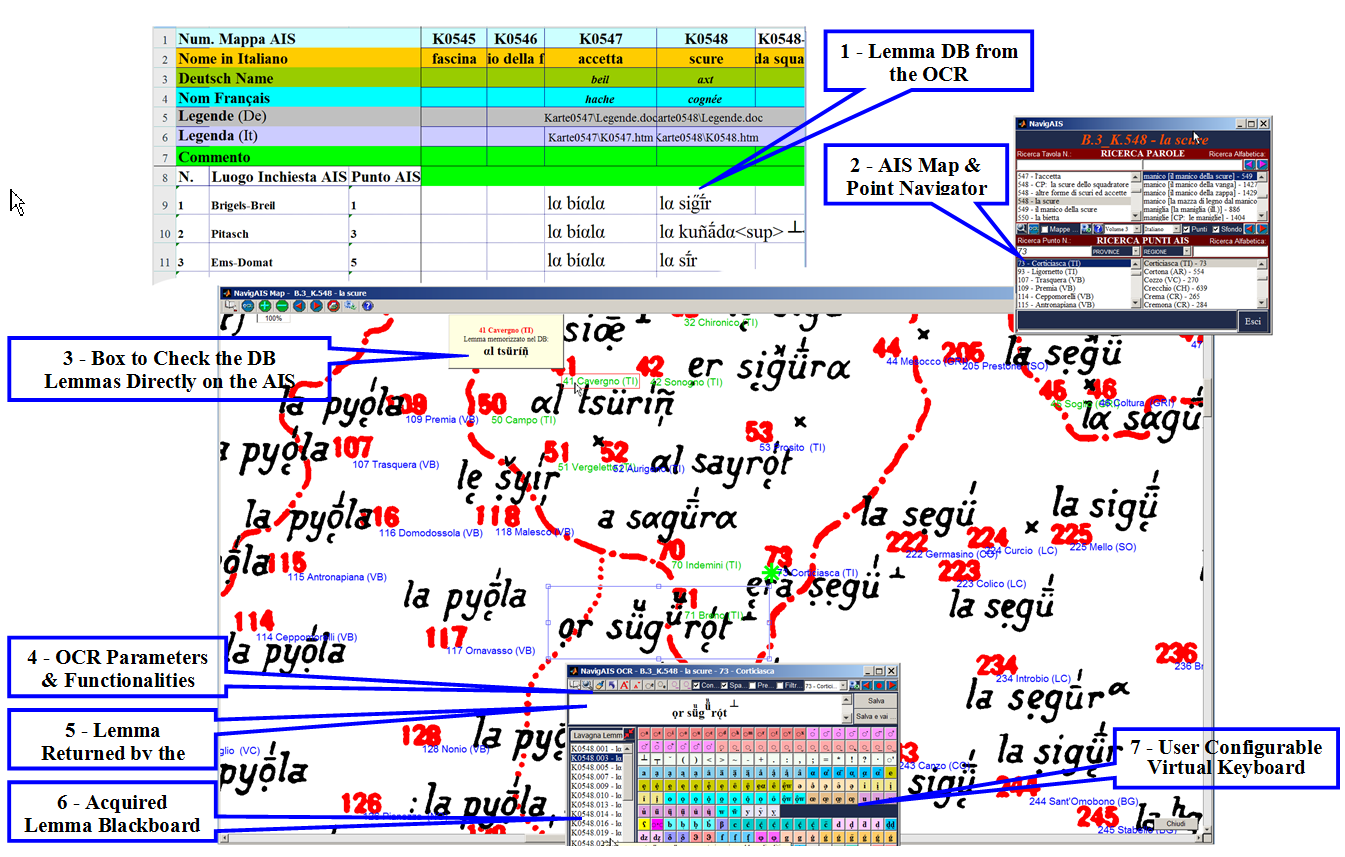Select '547 - l'accetta' in map list
The width and height of the screenshot is (1345, 857).
click(1074, 176)
